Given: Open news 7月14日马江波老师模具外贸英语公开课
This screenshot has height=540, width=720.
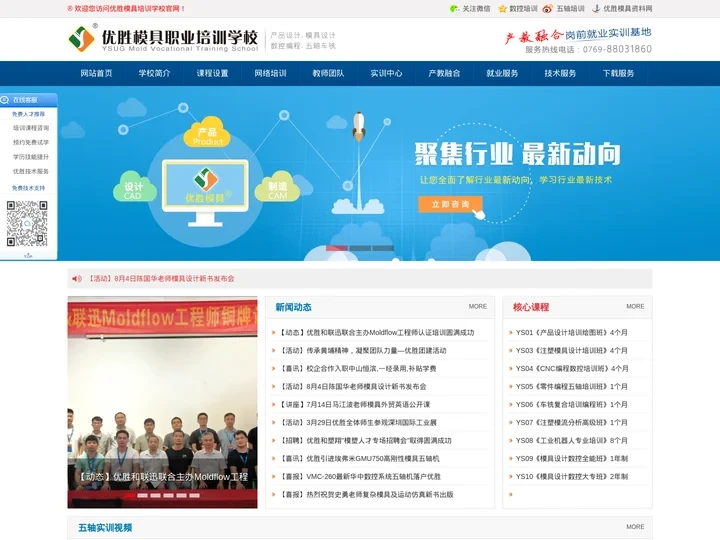Looking at the screenshot, I should click(354, 404).
